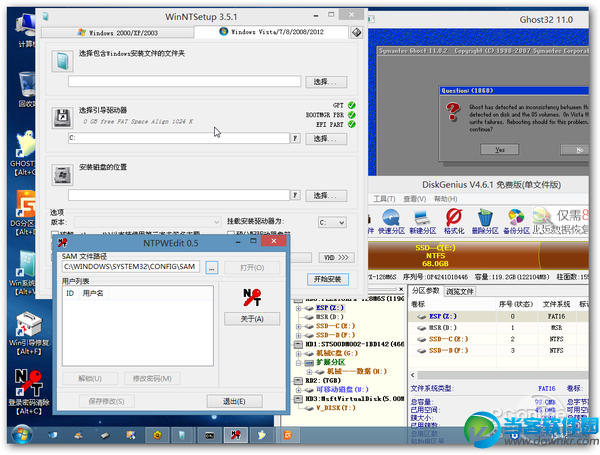Expand 机械——数据 node in disk tree
The image size is (600, 455).
309,372
